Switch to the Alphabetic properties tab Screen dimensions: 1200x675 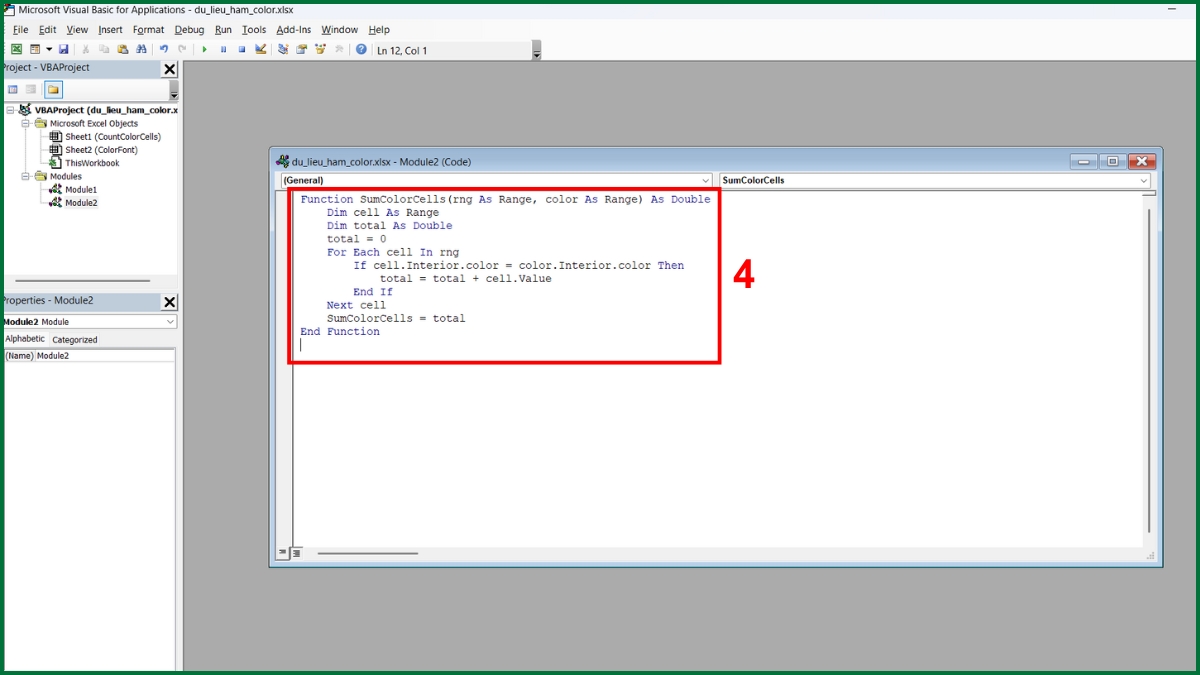pyautogui.click(x=25, y=339)
